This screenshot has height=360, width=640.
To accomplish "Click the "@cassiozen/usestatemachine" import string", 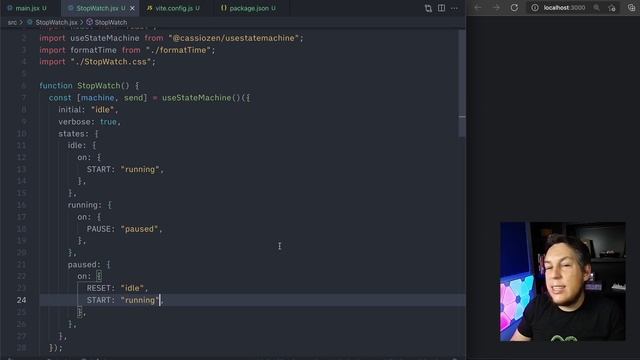I will click(x=234, y=38).
